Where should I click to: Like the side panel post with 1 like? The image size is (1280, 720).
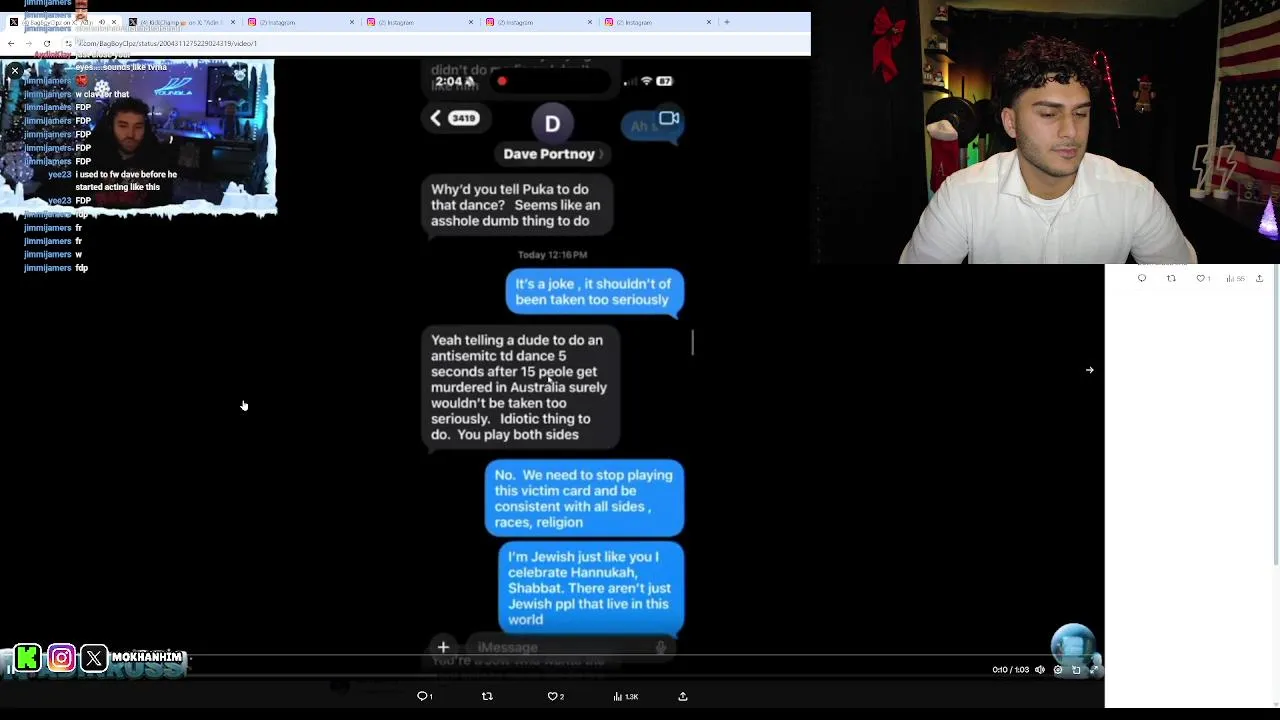pos(1203,279)
